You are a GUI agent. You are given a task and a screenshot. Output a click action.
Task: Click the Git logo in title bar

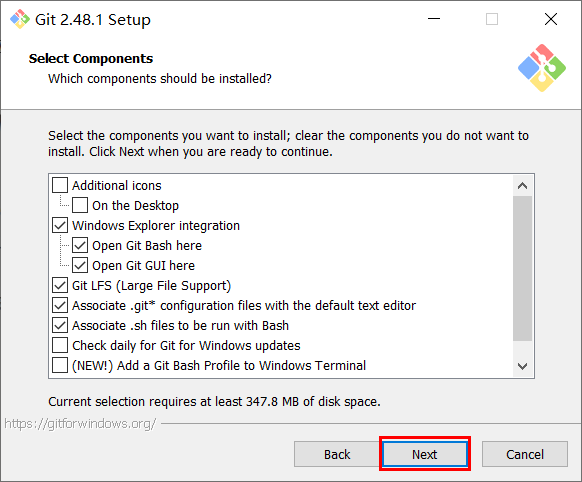(x=20, y=19)
